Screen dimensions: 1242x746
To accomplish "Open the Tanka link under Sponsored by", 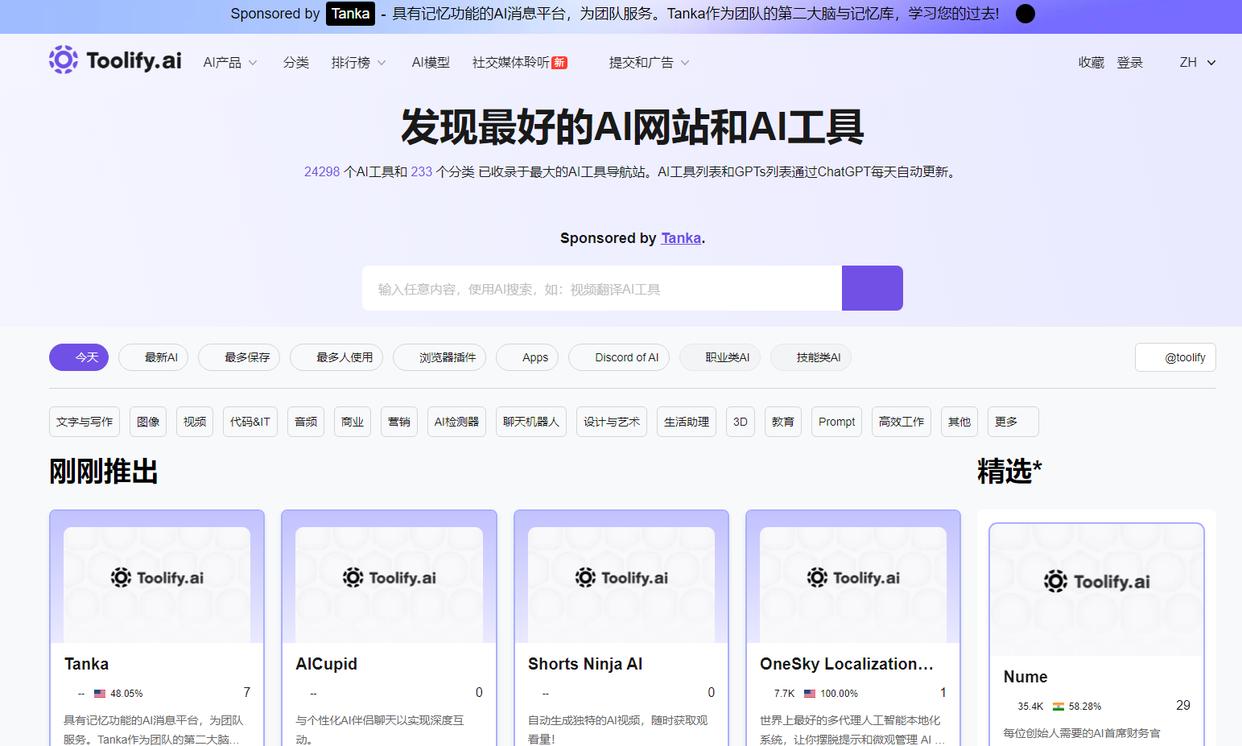I will pyautogui.click(x=681, y=238).
